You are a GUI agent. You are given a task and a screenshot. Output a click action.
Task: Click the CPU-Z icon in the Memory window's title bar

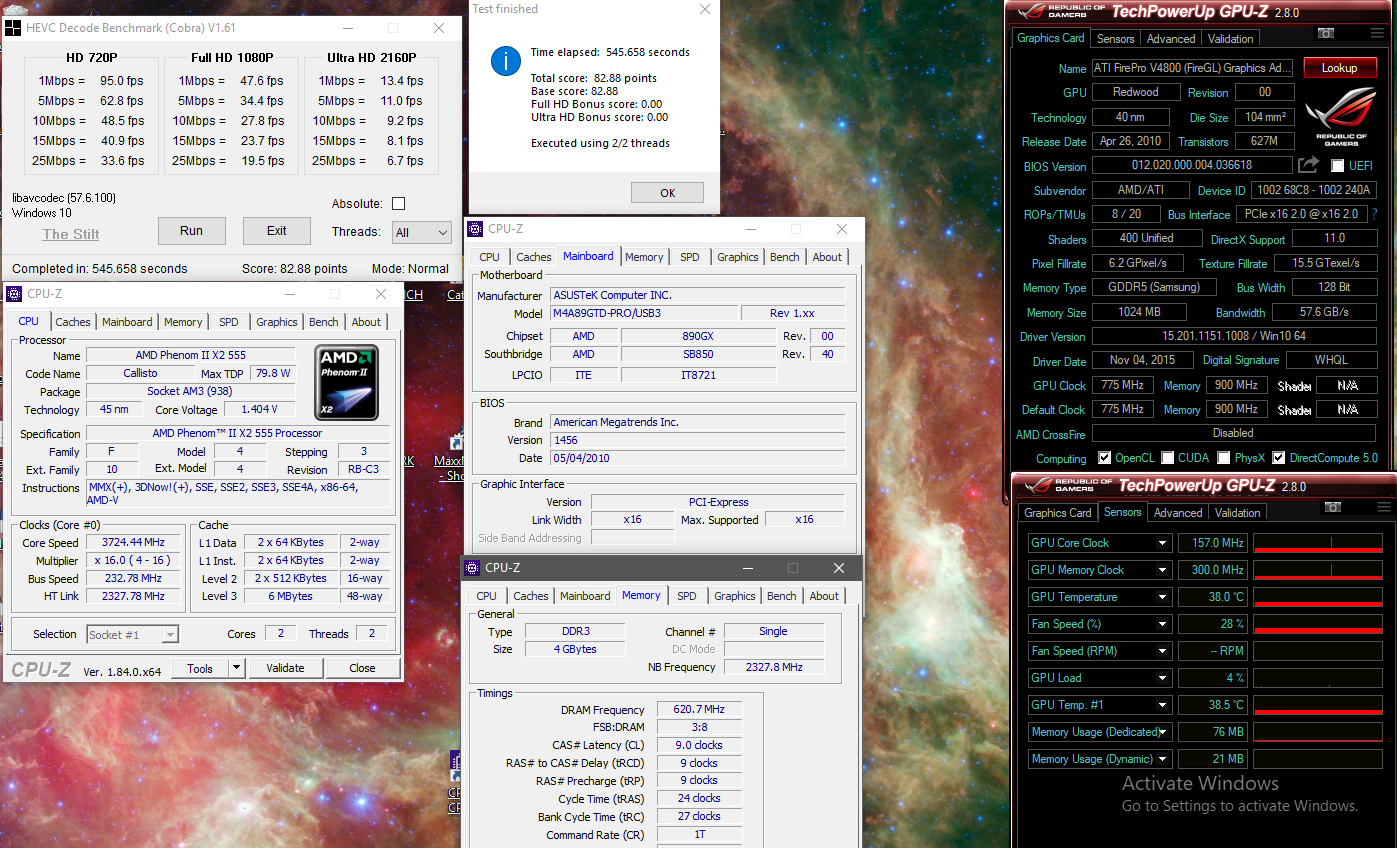pyautogui.click(x=473, y=568)
